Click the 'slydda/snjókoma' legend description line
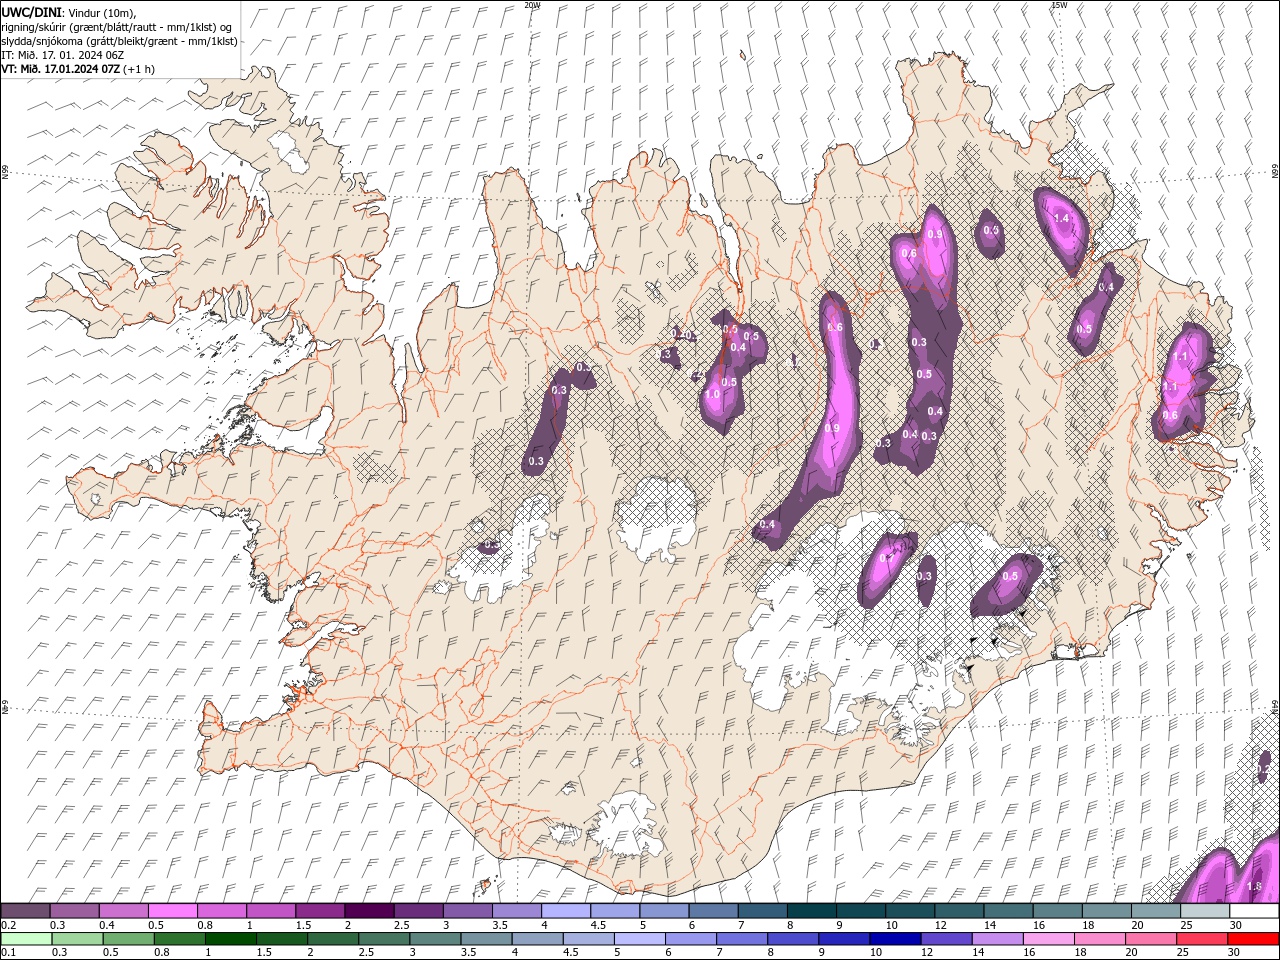 [119, 41]
